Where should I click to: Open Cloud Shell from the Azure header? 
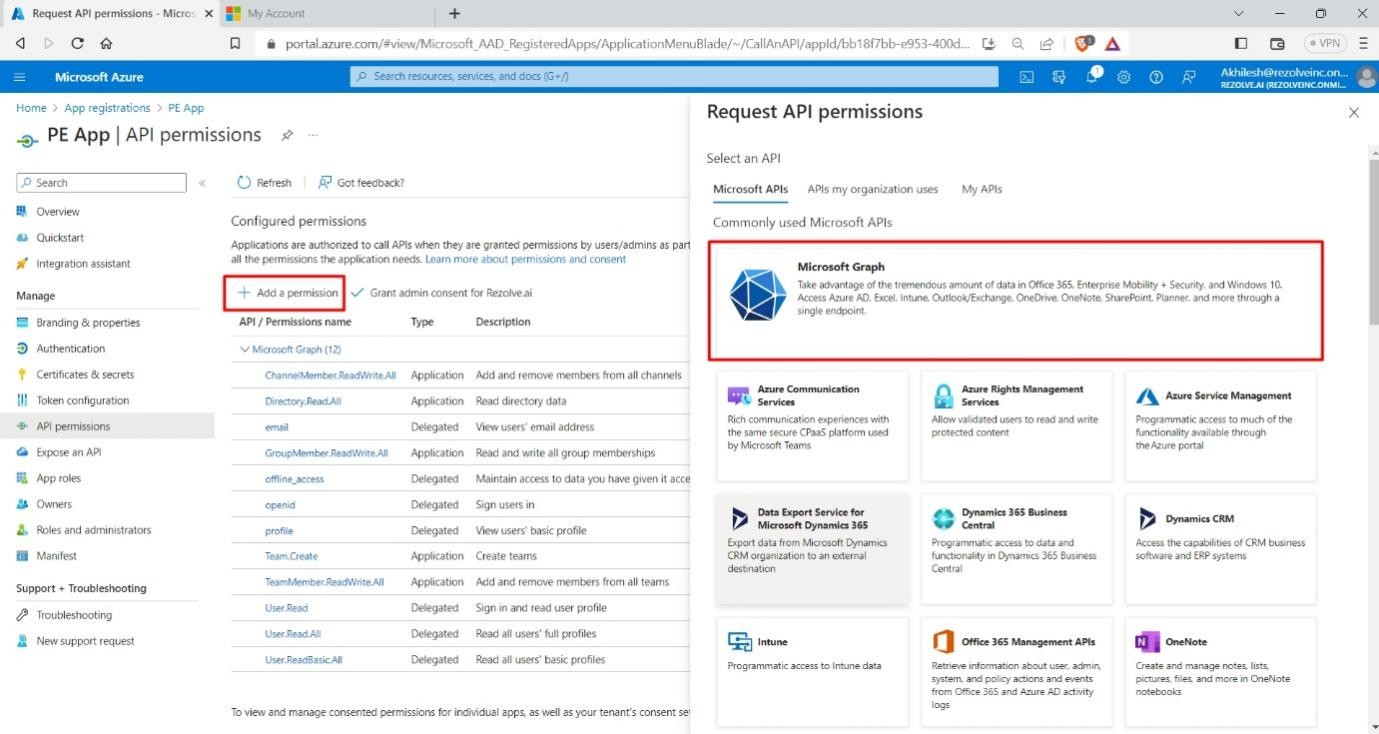tap(1026, 77)
